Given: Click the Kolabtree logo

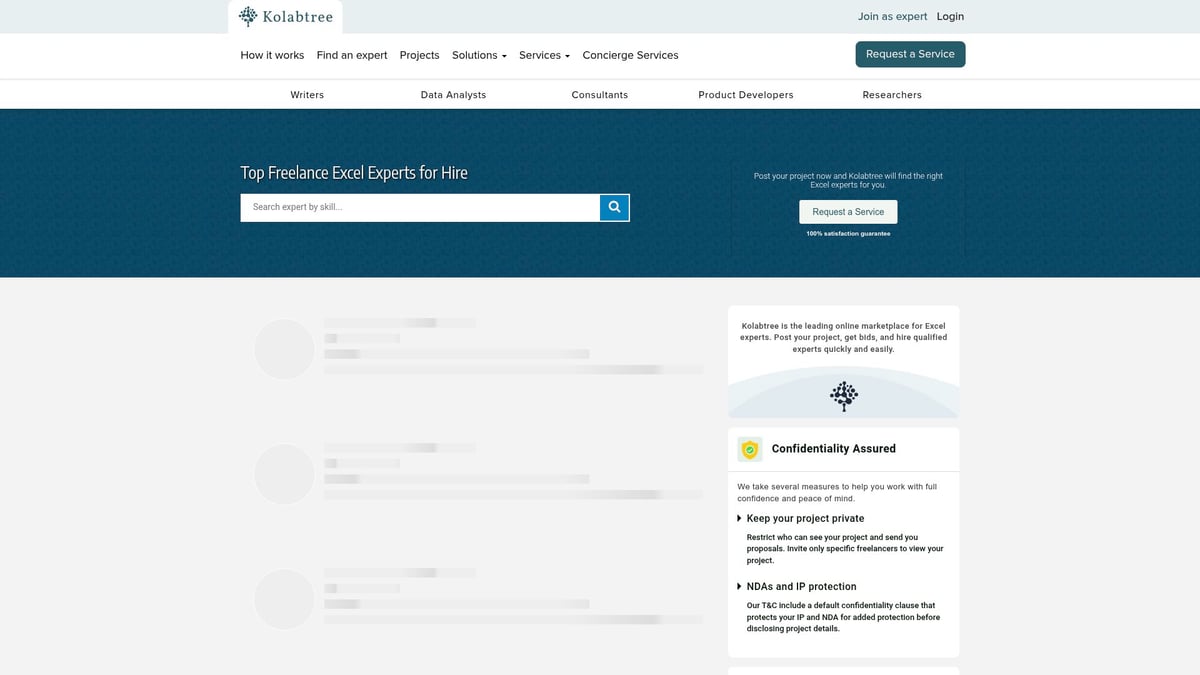Looking at the screenshot, I should coord(285,17).
